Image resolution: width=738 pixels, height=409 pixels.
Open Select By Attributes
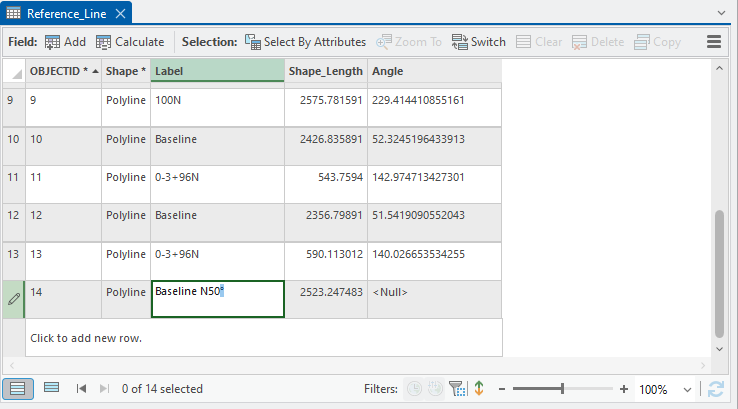pos(305,42)
